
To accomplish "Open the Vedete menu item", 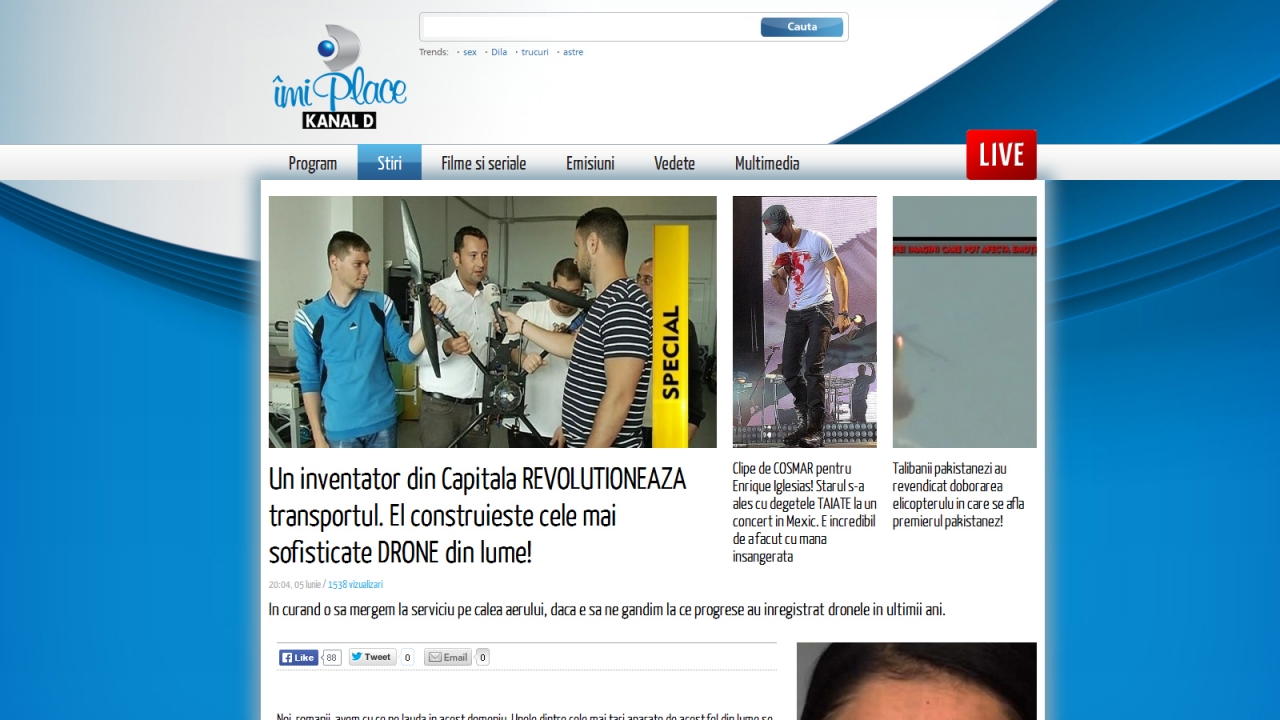I will pos(674,163).
